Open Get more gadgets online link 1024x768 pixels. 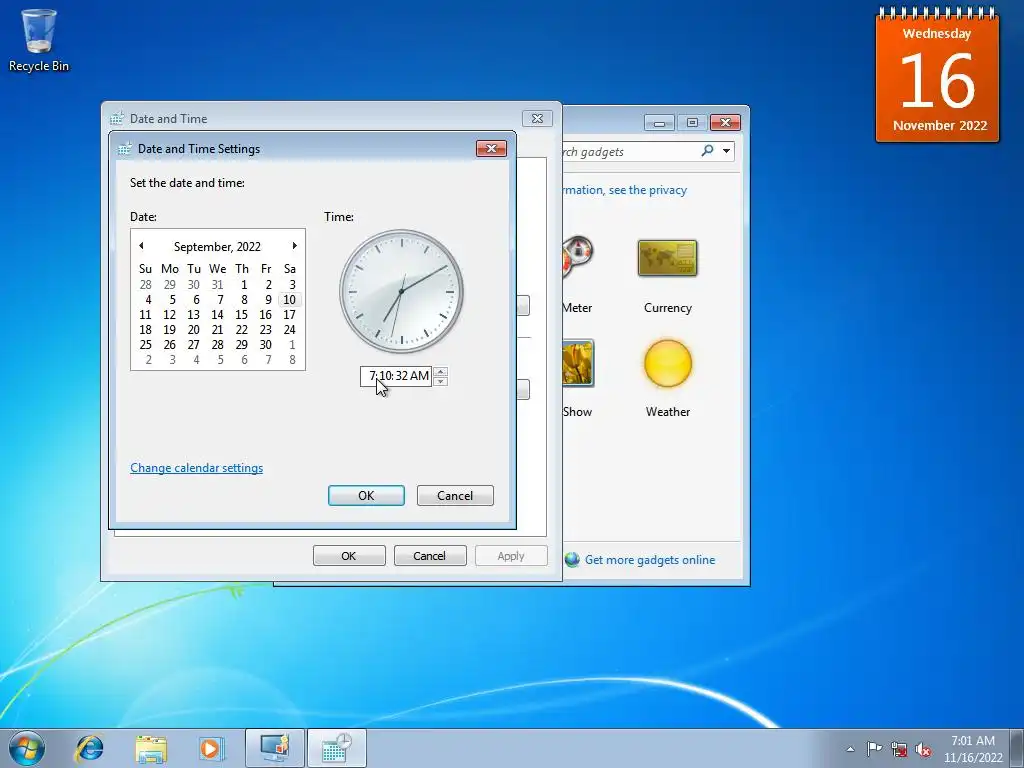650,560
